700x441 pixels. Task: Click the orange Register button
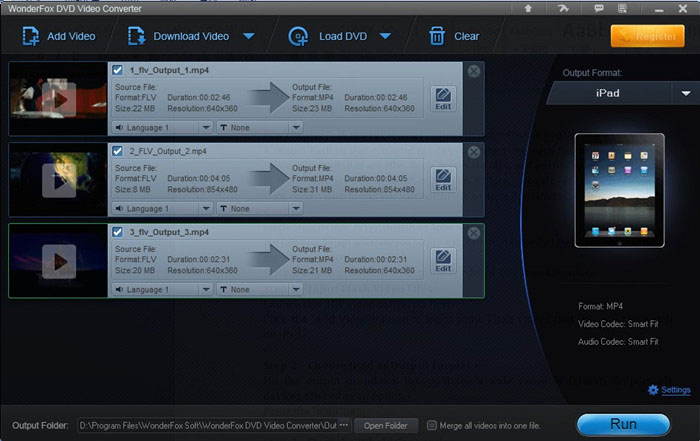(647, 36)
